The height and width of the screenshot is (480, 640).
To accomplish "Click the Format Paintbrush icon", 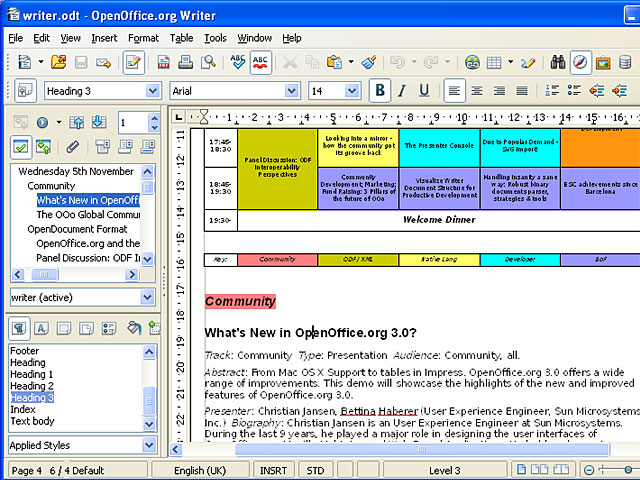I will [x=369, y=62].
